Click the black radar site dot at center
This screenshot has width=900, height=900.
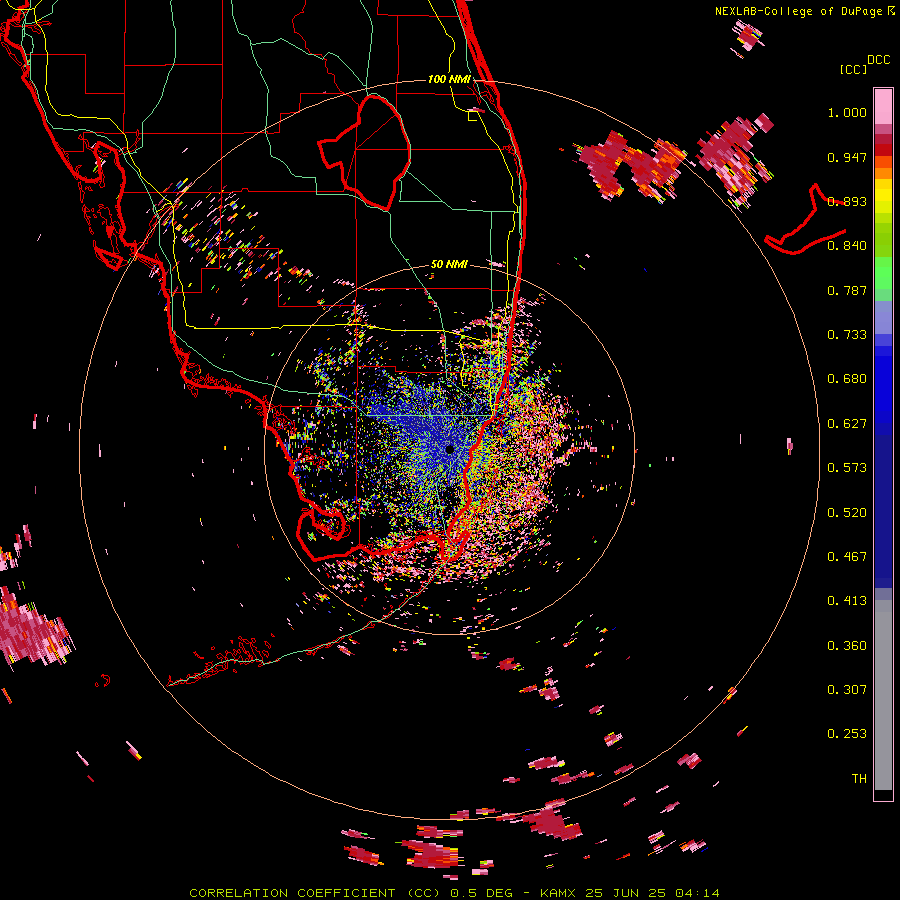tap(449, 449)
